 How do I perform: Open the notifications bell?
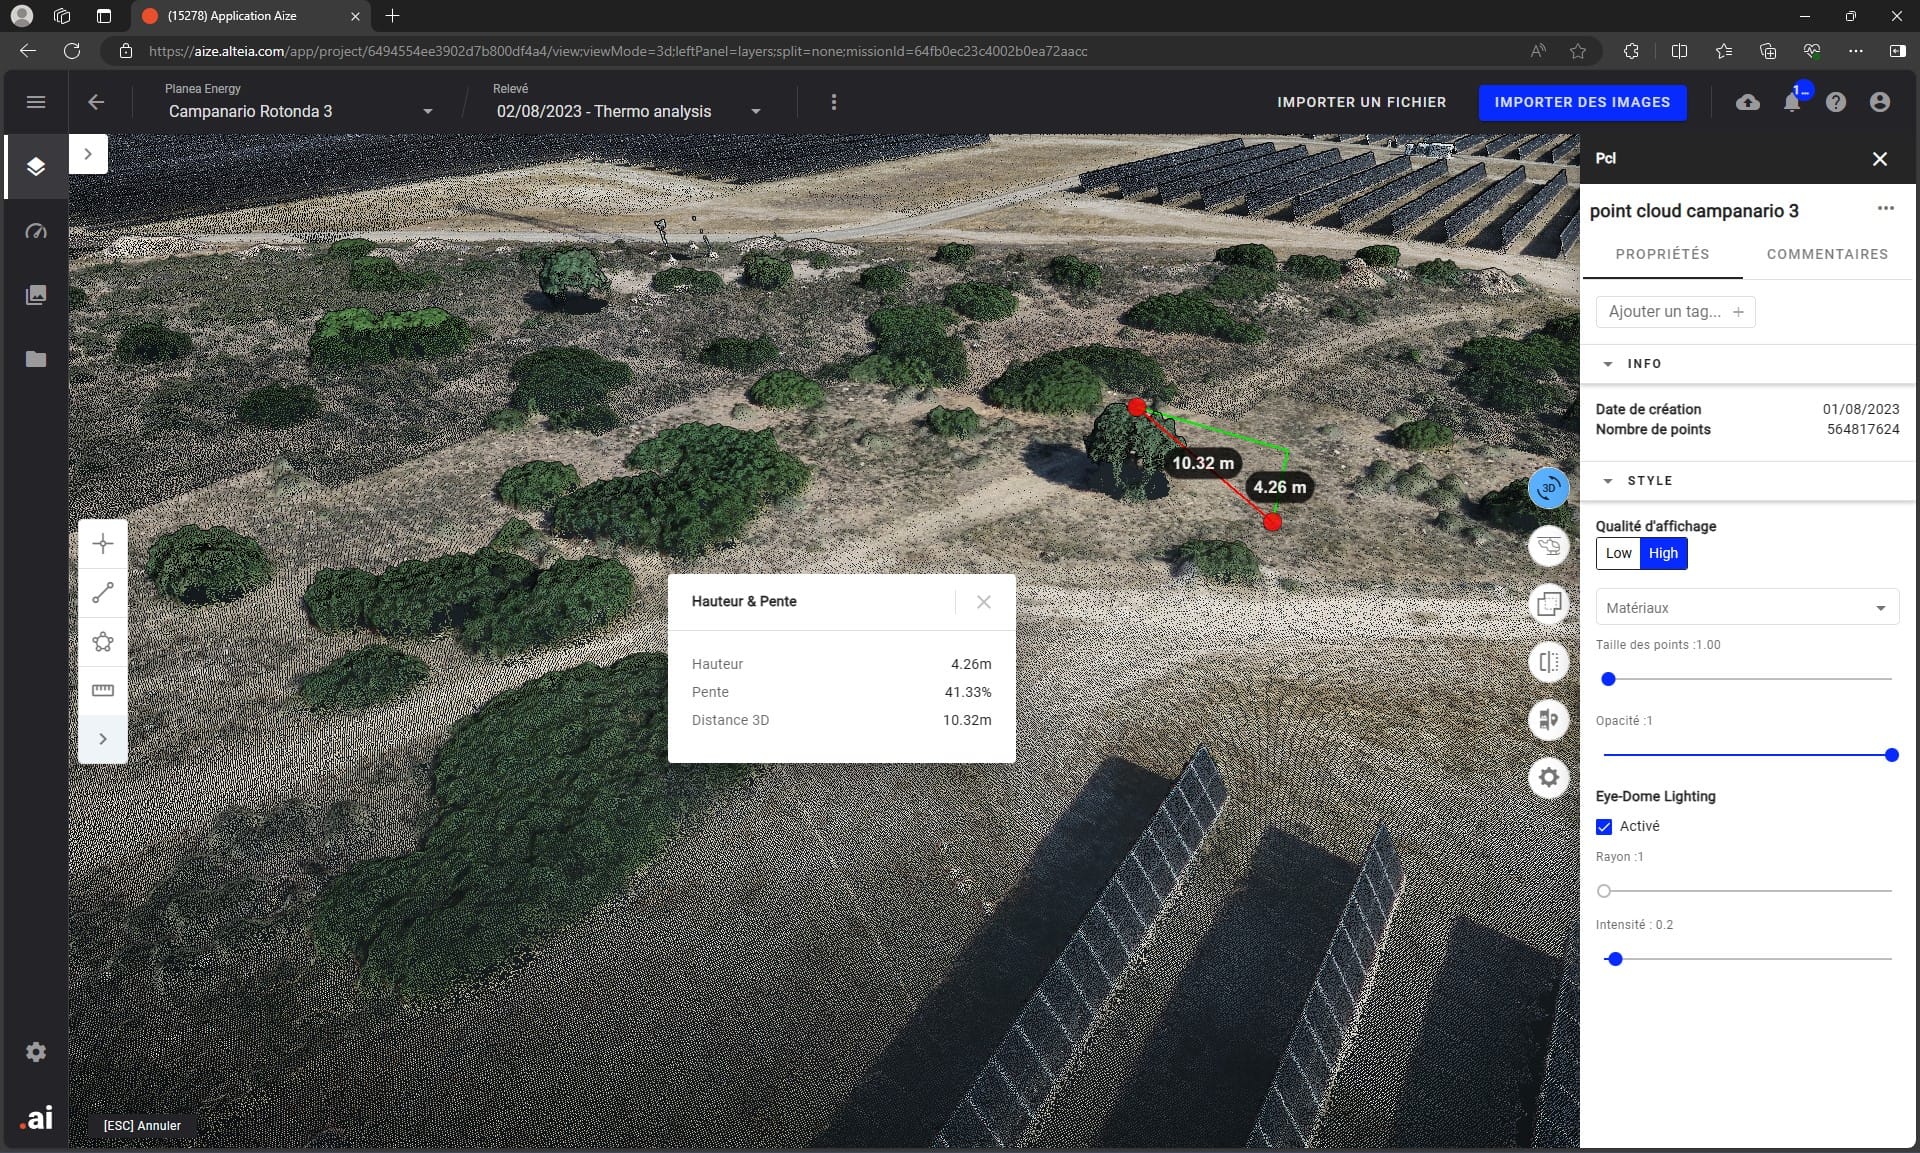1792,102
